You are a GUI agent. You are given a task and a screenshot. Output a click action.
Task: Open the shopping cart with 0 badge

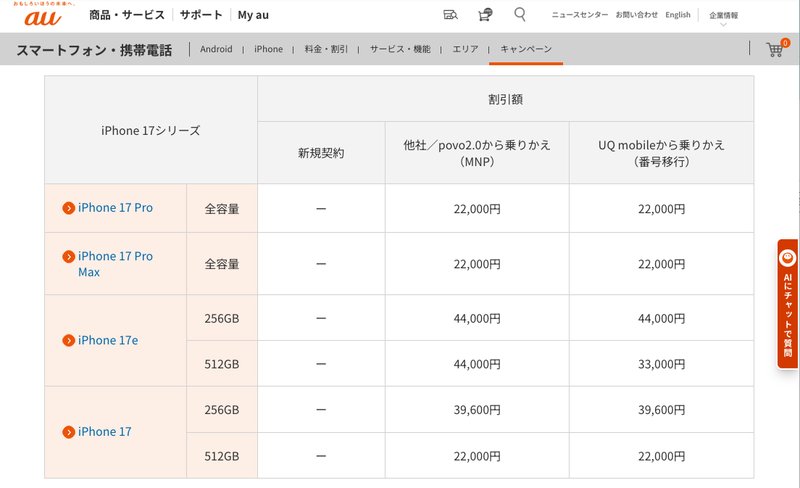pos(777,48)
